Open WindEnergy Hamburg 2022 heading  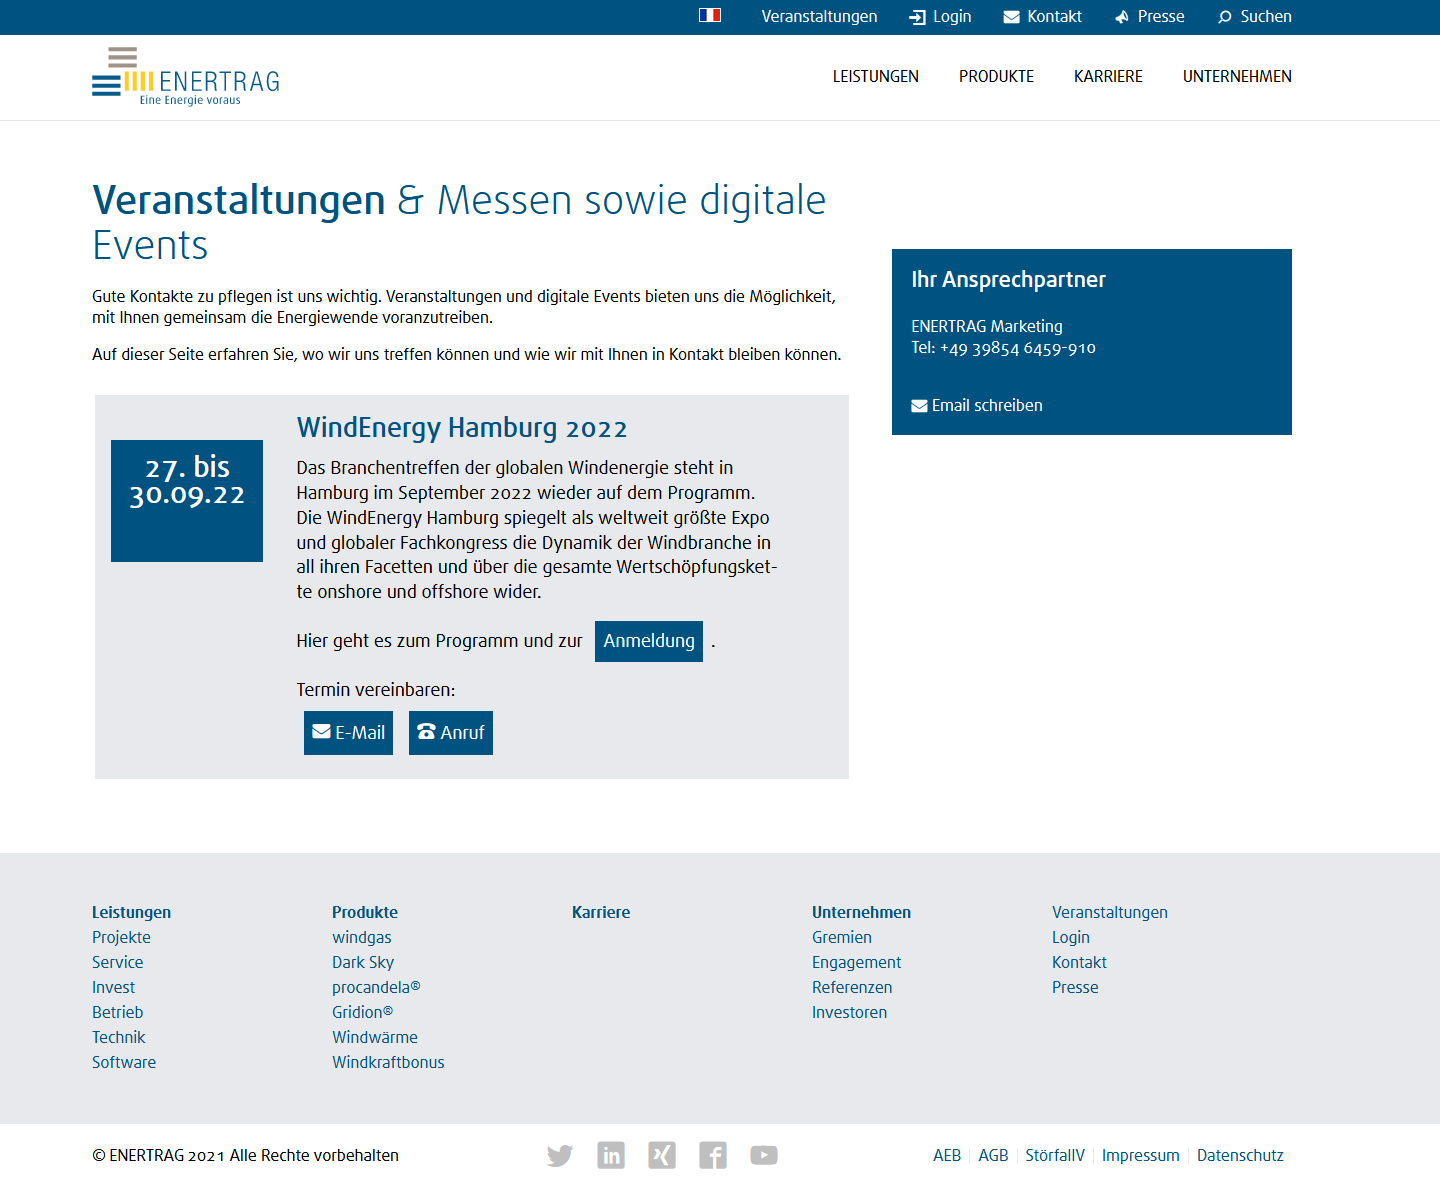click(x=462, y=428)
